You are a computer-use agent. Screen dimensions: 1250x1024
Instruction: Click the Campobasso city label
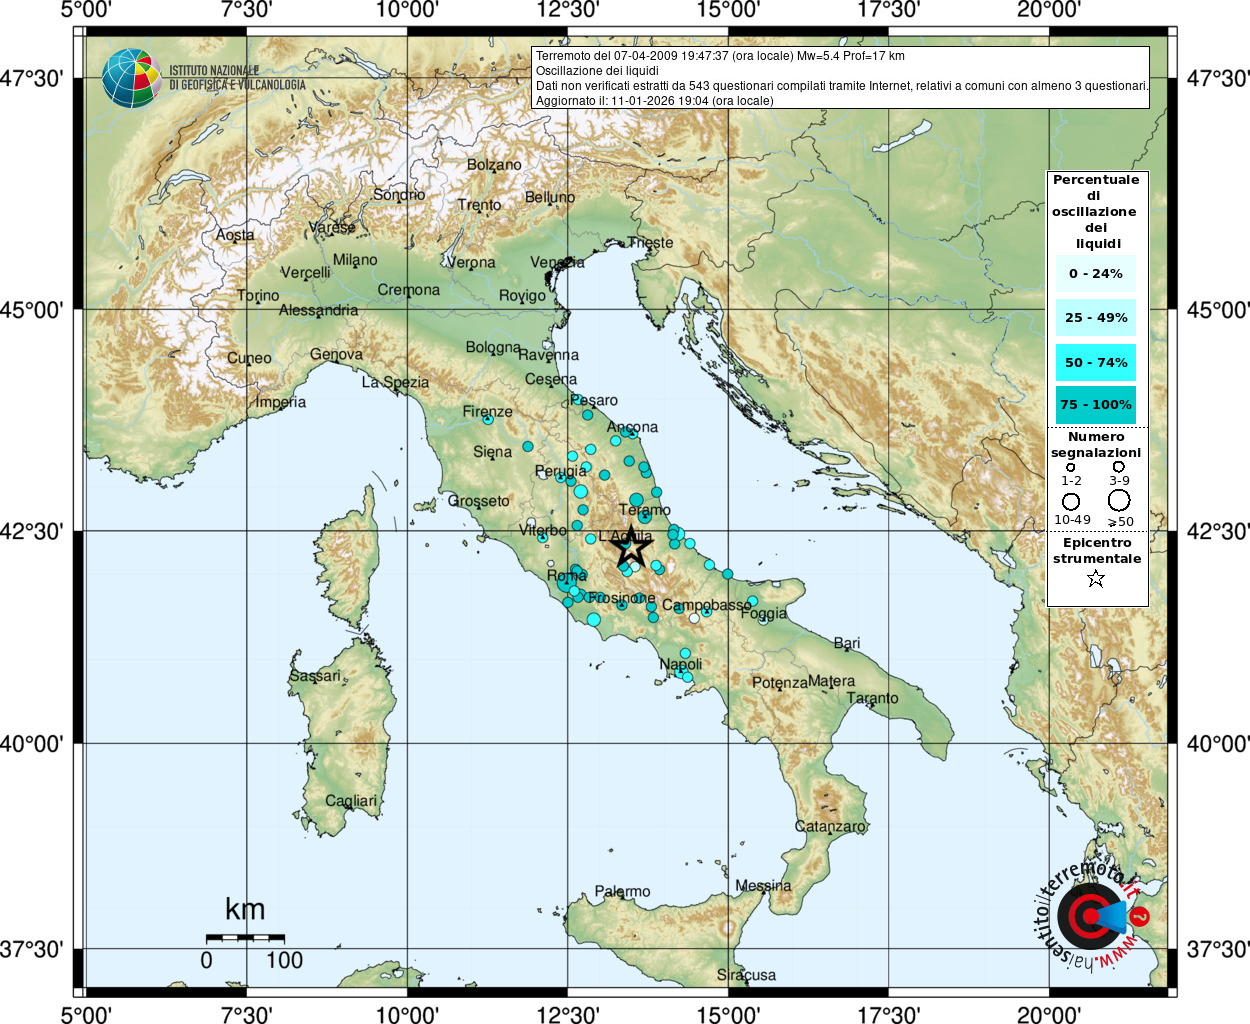[x=707, y=605]
